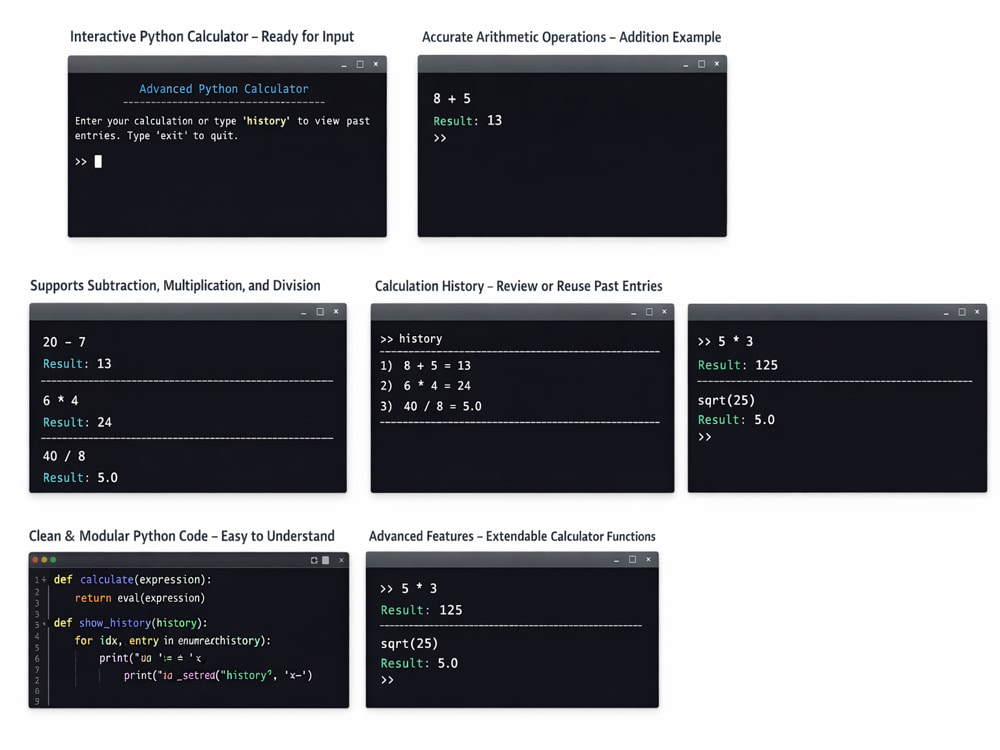Close the window showing 20 - 7
This screenshot has width=1000, height=750.
point(336,311)
